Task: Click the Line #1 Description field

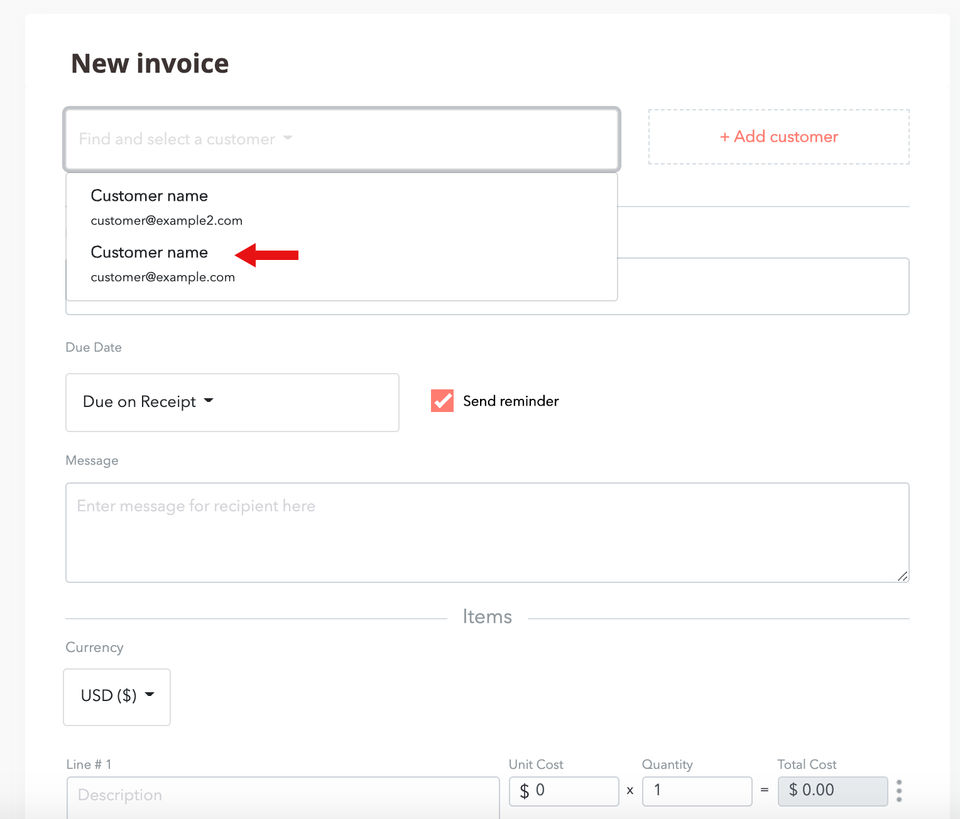Action: (x=283, y=797)
